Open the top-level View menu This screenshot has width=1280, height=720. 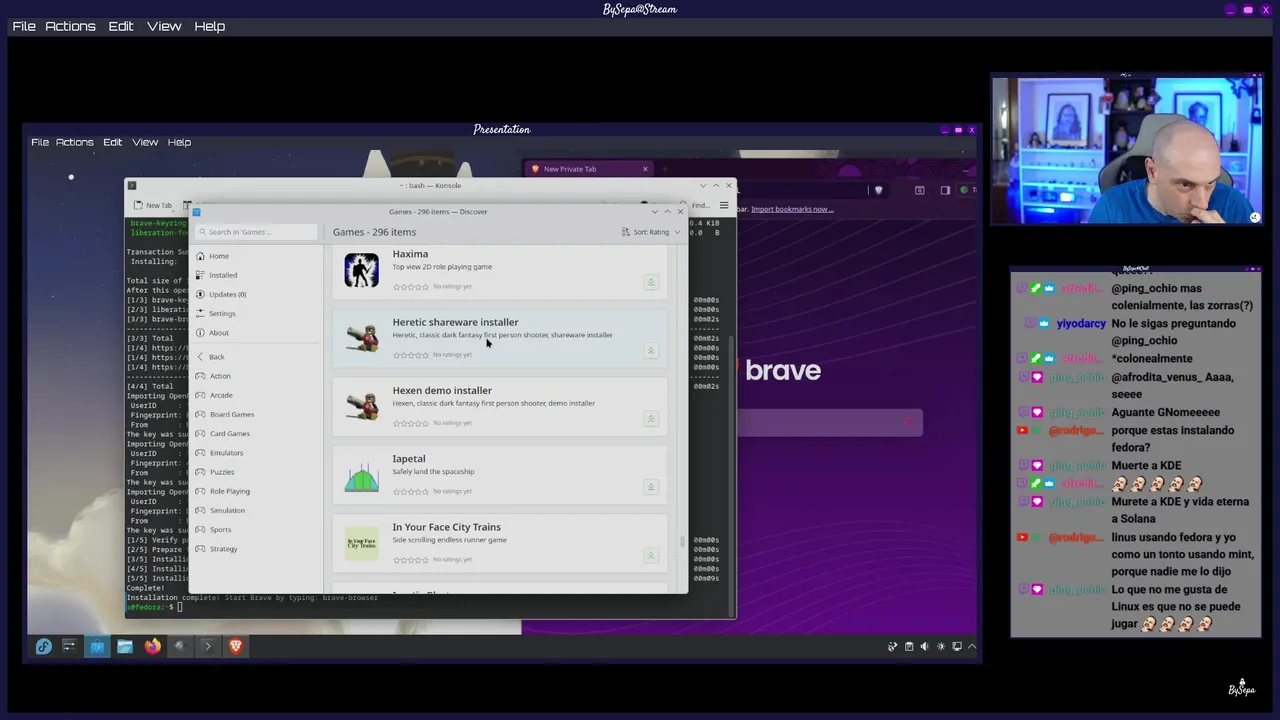tap(164, 26)
